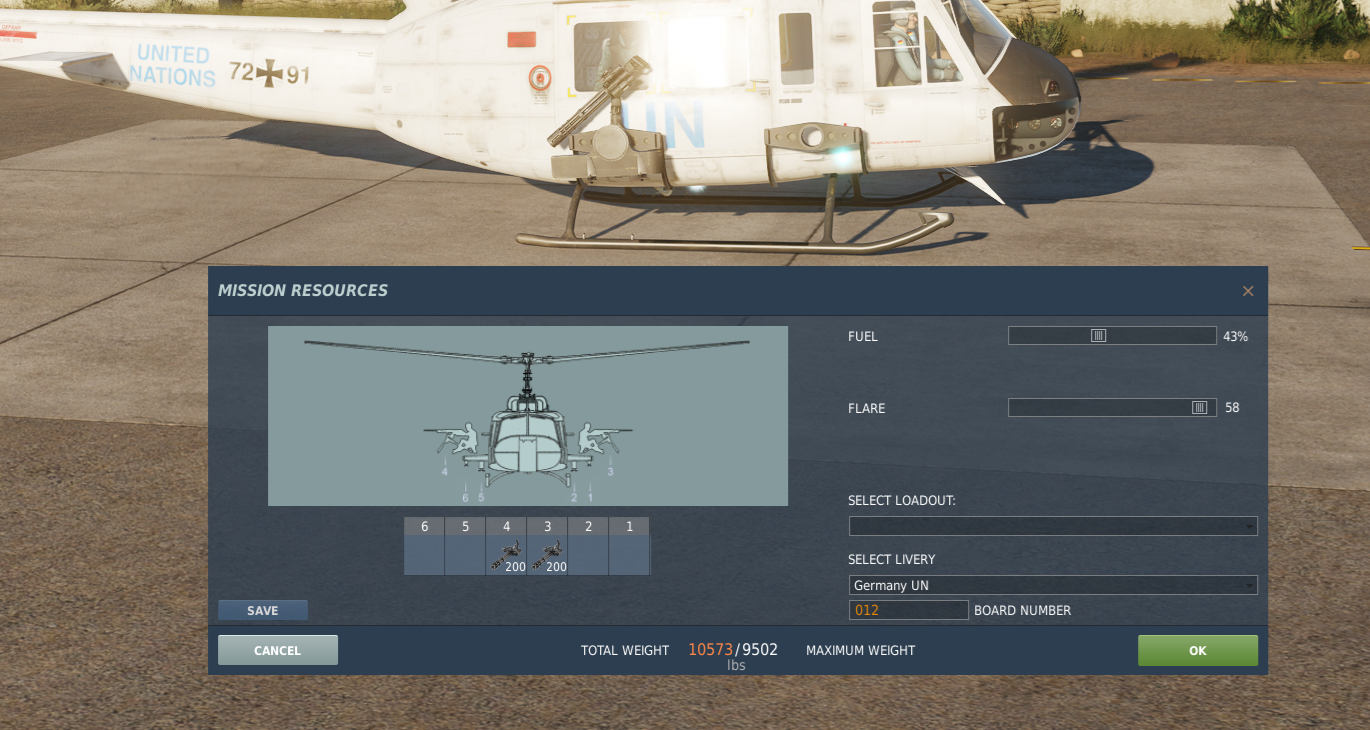Click the pylon 4 column header
This screenshot has height=730, width=1370.
pos(507,526)
